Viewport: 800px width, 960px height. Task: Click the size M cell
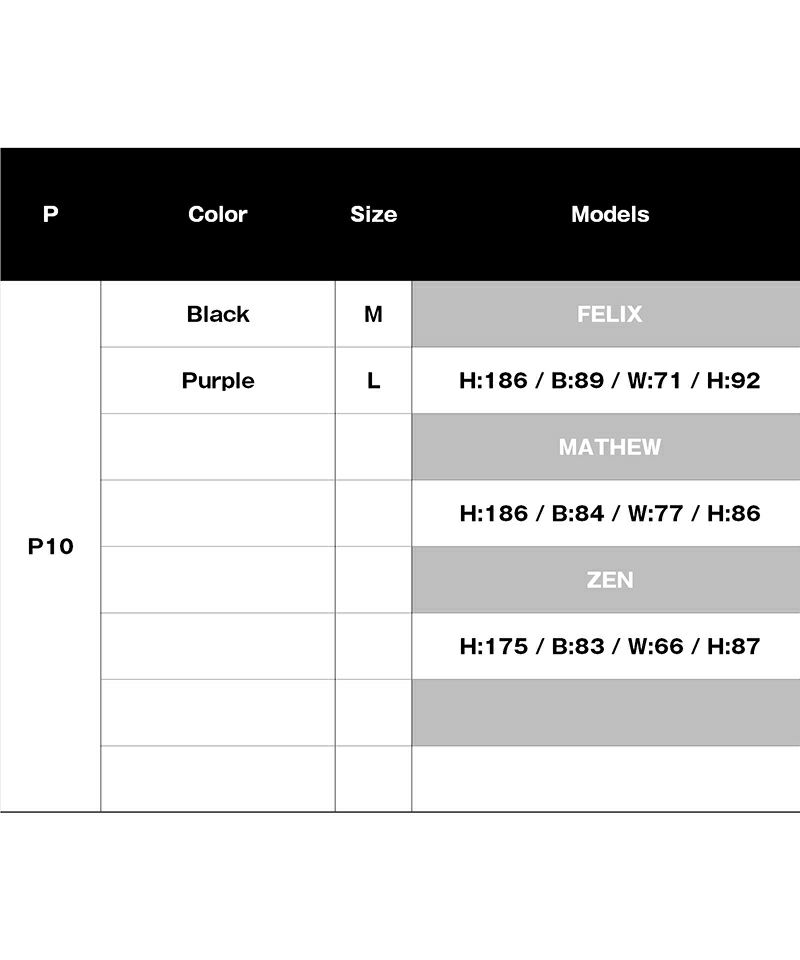point(373,314)
